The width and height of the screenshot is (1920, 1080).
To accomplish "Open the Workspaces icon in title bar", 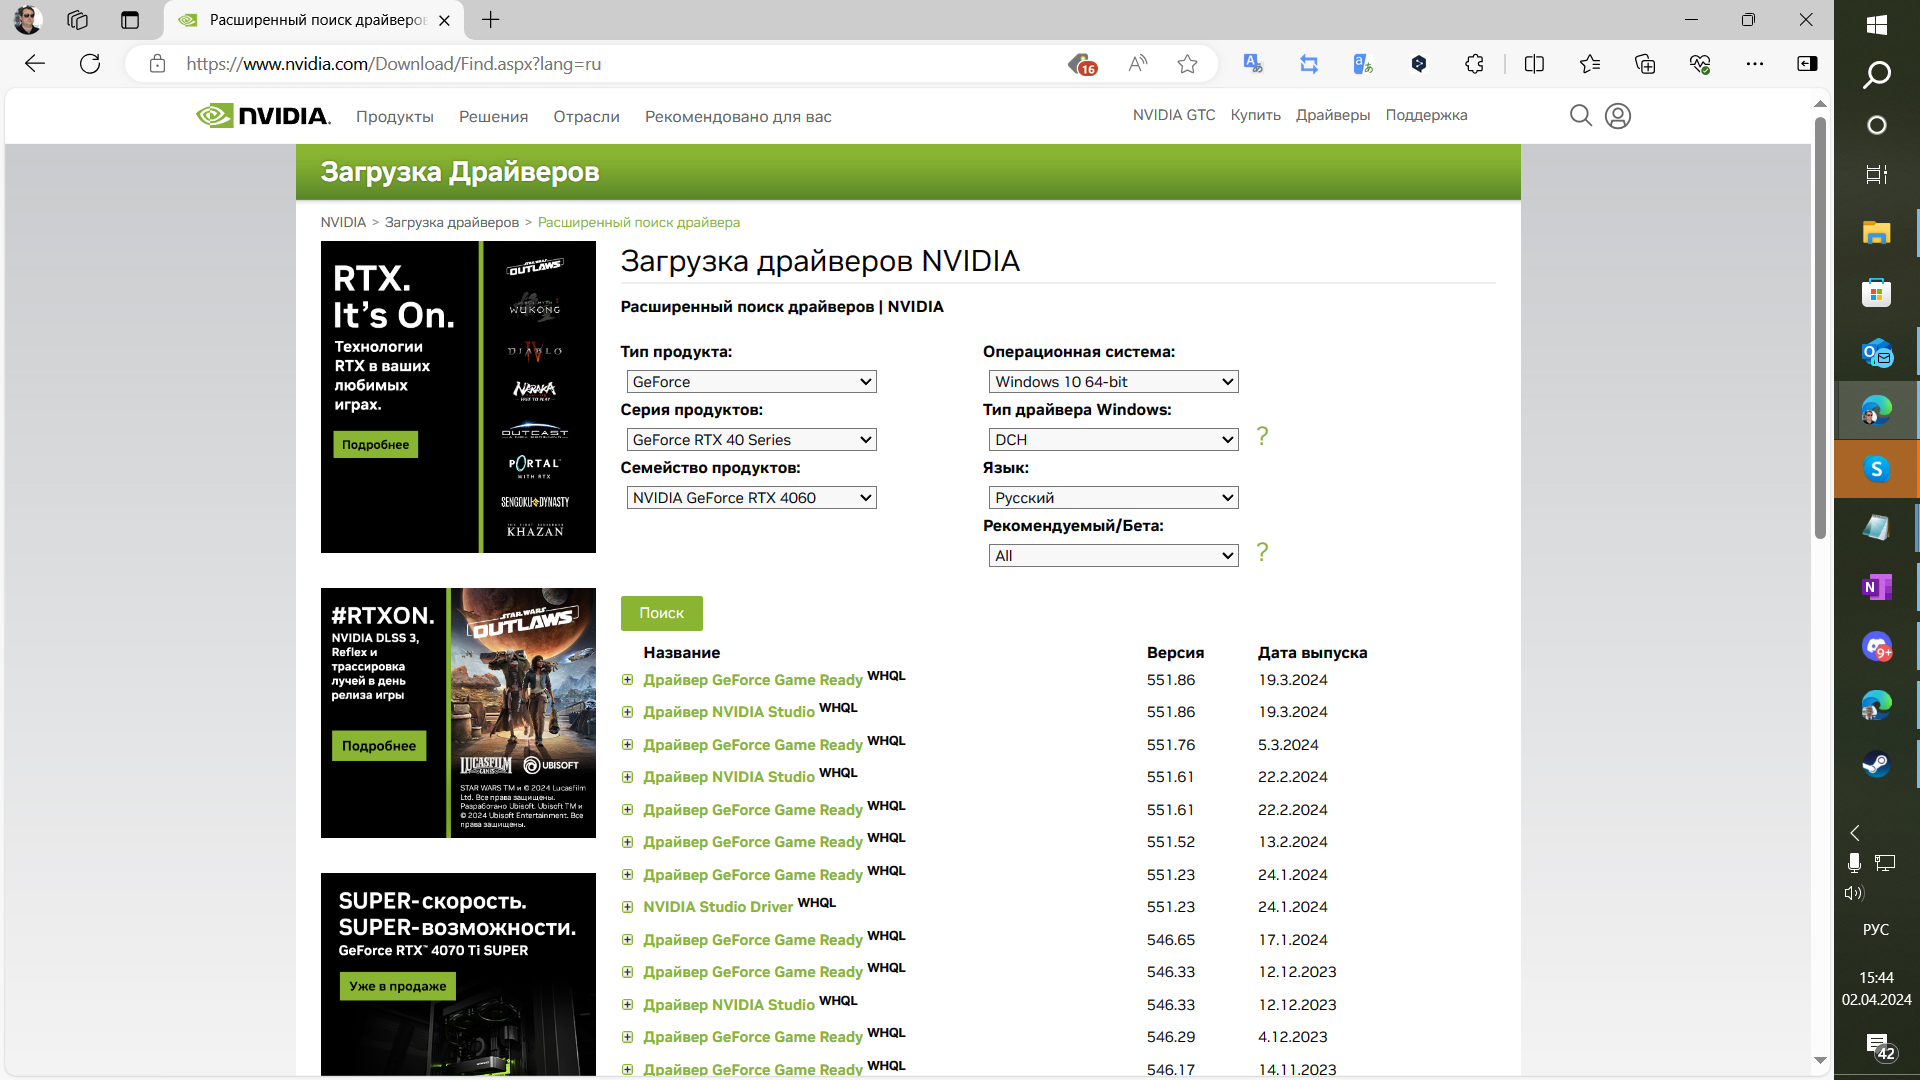I will pyautogui.click(x=78, y=20).
